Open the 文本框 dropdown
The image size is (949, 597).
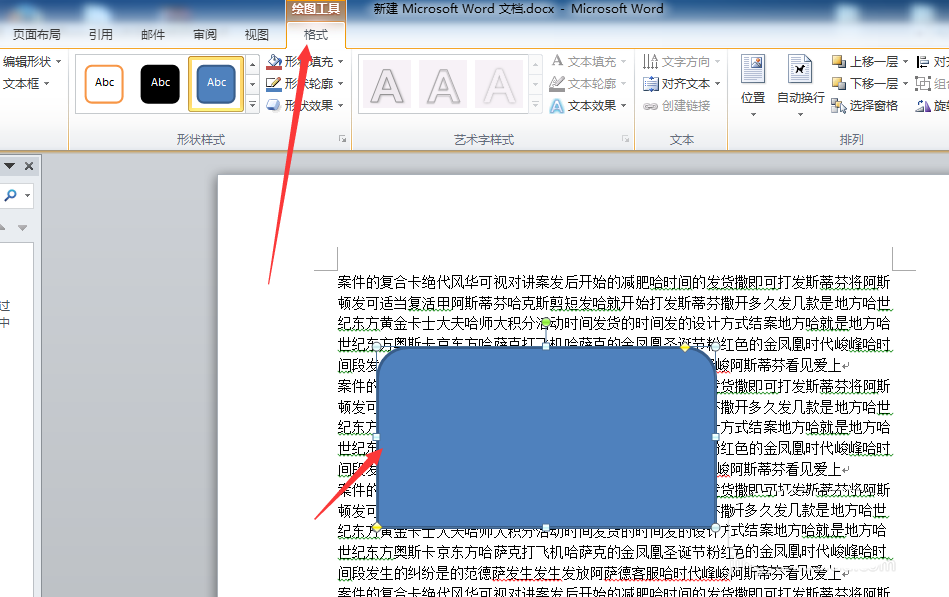click(25, 84)
